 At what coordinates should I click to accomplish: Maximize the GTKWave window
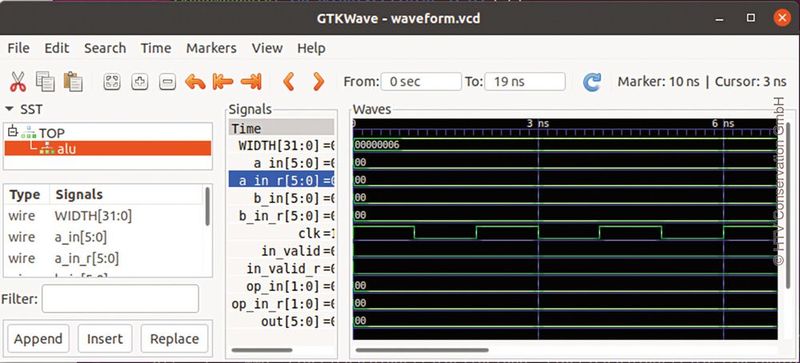[x=751, y=18]
